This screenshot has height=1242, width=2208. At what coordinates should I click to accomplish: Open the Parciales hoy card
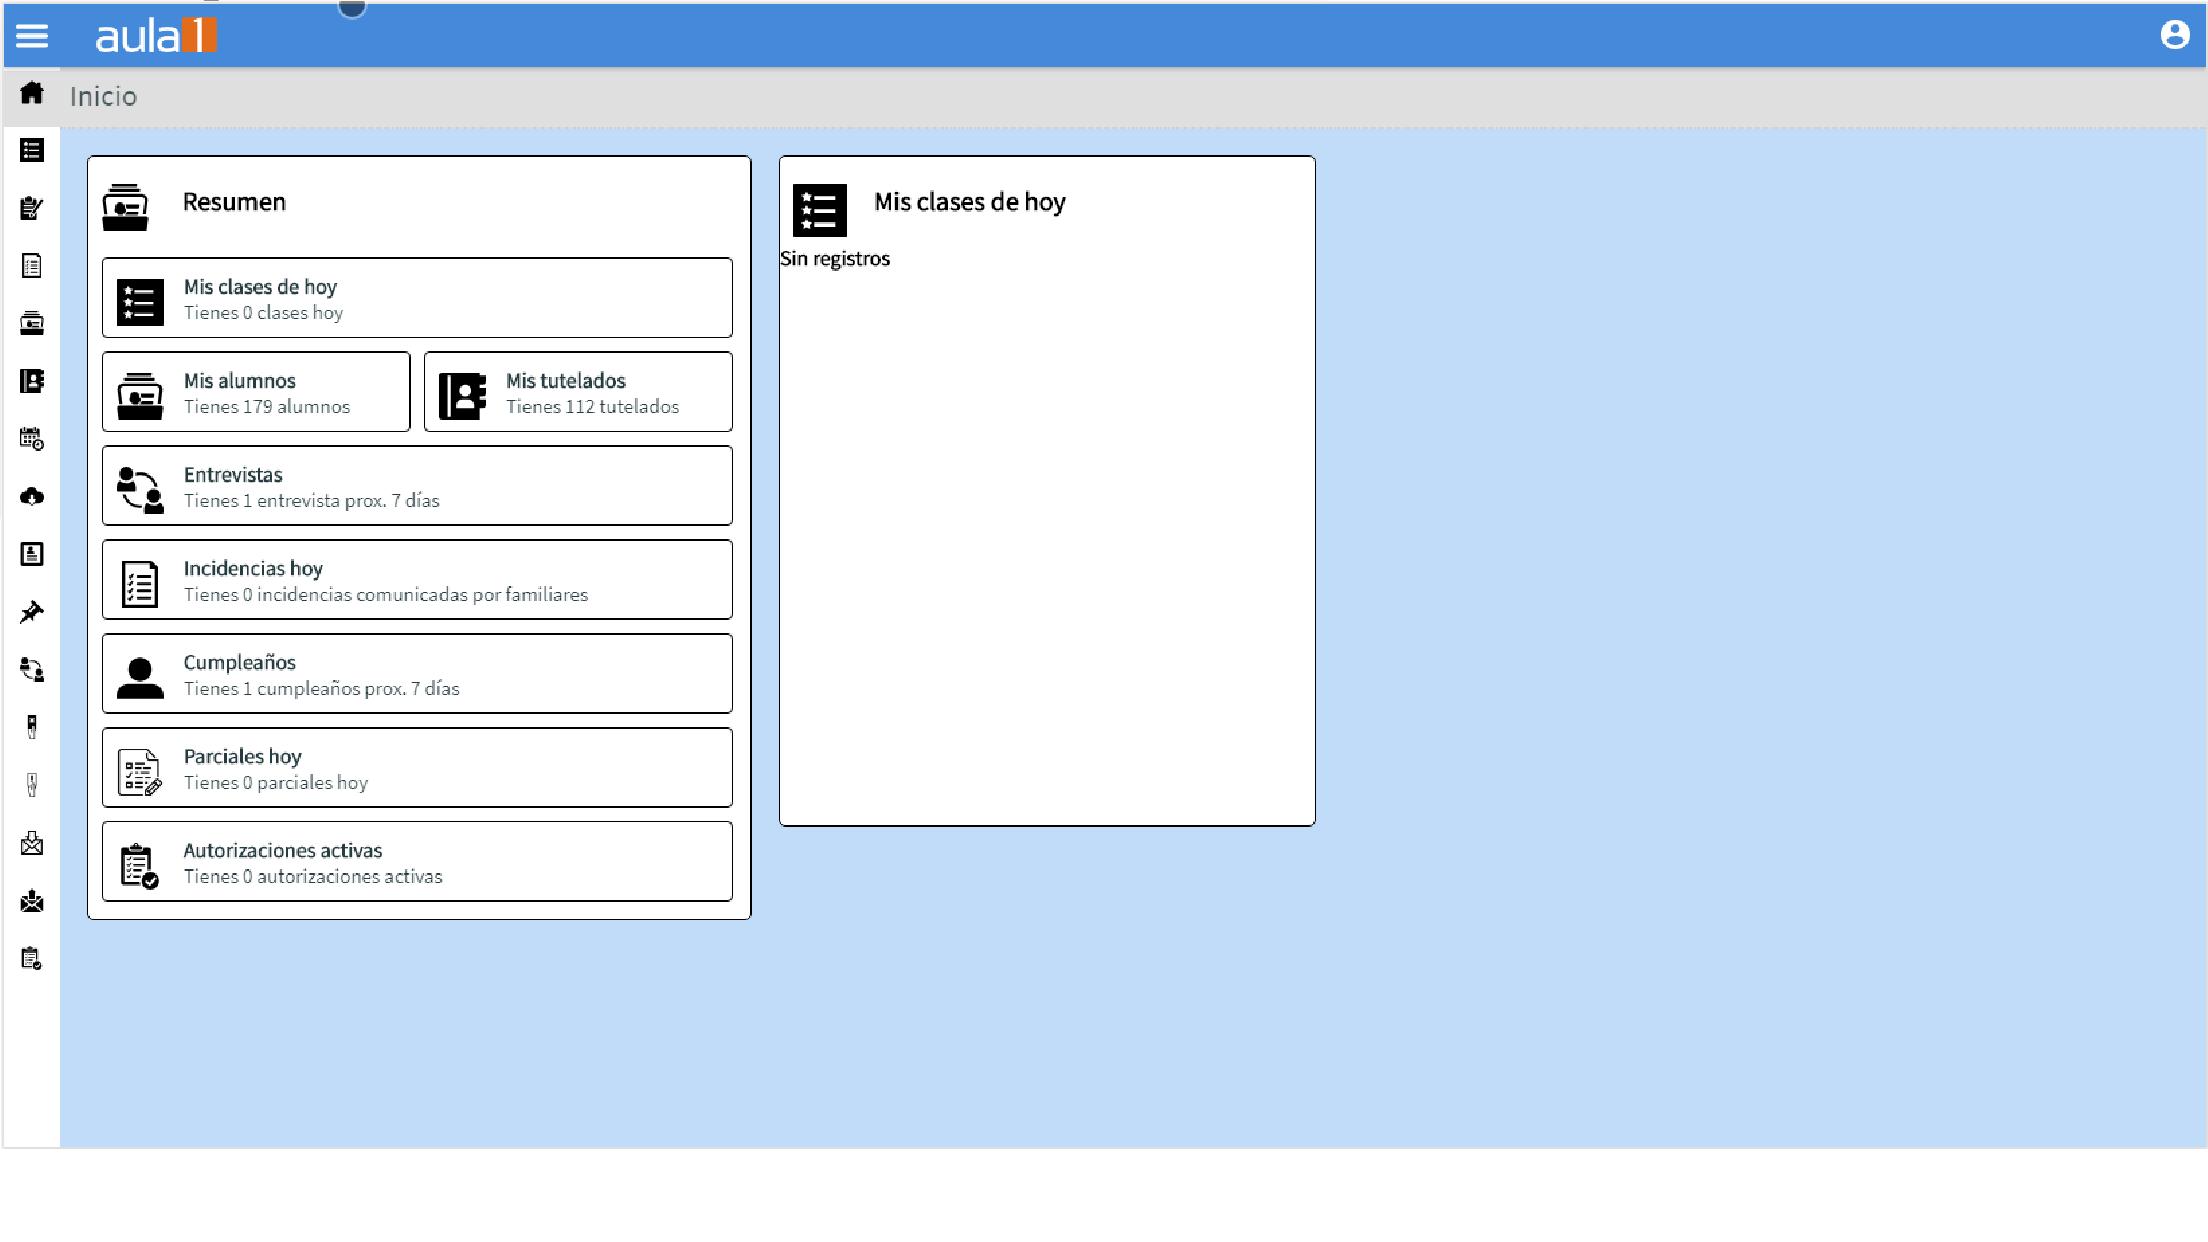coord(417,768)
